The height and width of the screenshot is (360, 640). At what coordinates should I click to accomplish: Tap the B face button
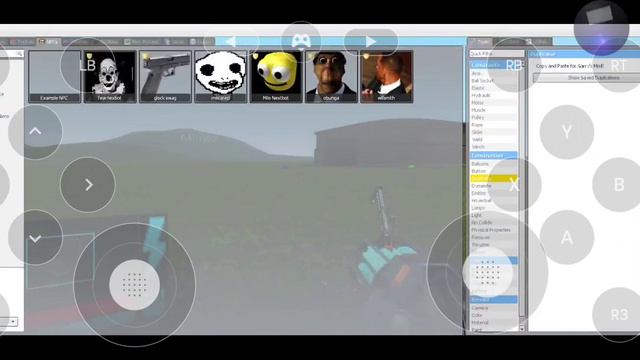pyautogui.click(x=619, y=184)
